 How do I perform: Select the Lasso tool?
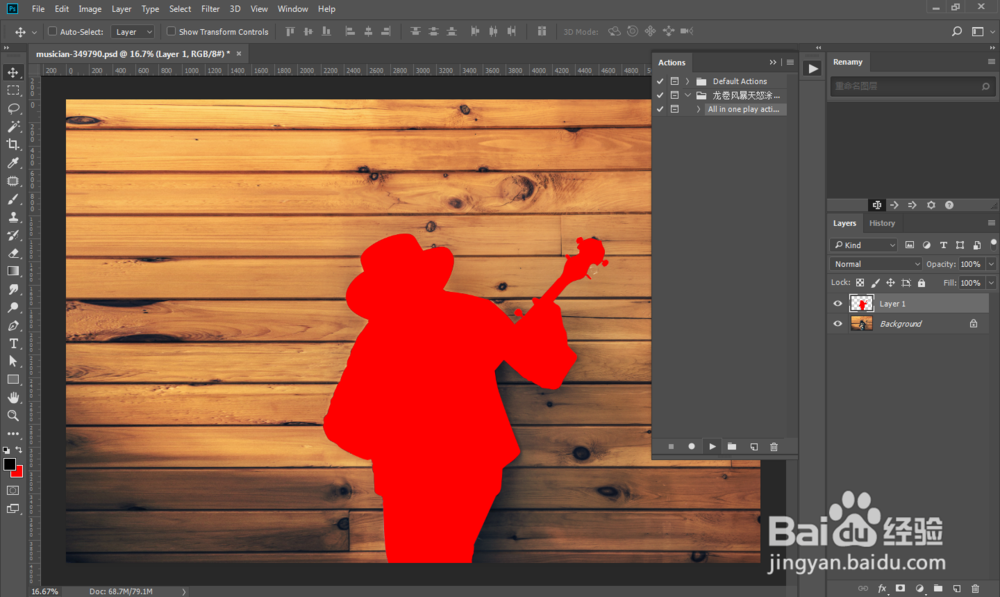(13, 108)
